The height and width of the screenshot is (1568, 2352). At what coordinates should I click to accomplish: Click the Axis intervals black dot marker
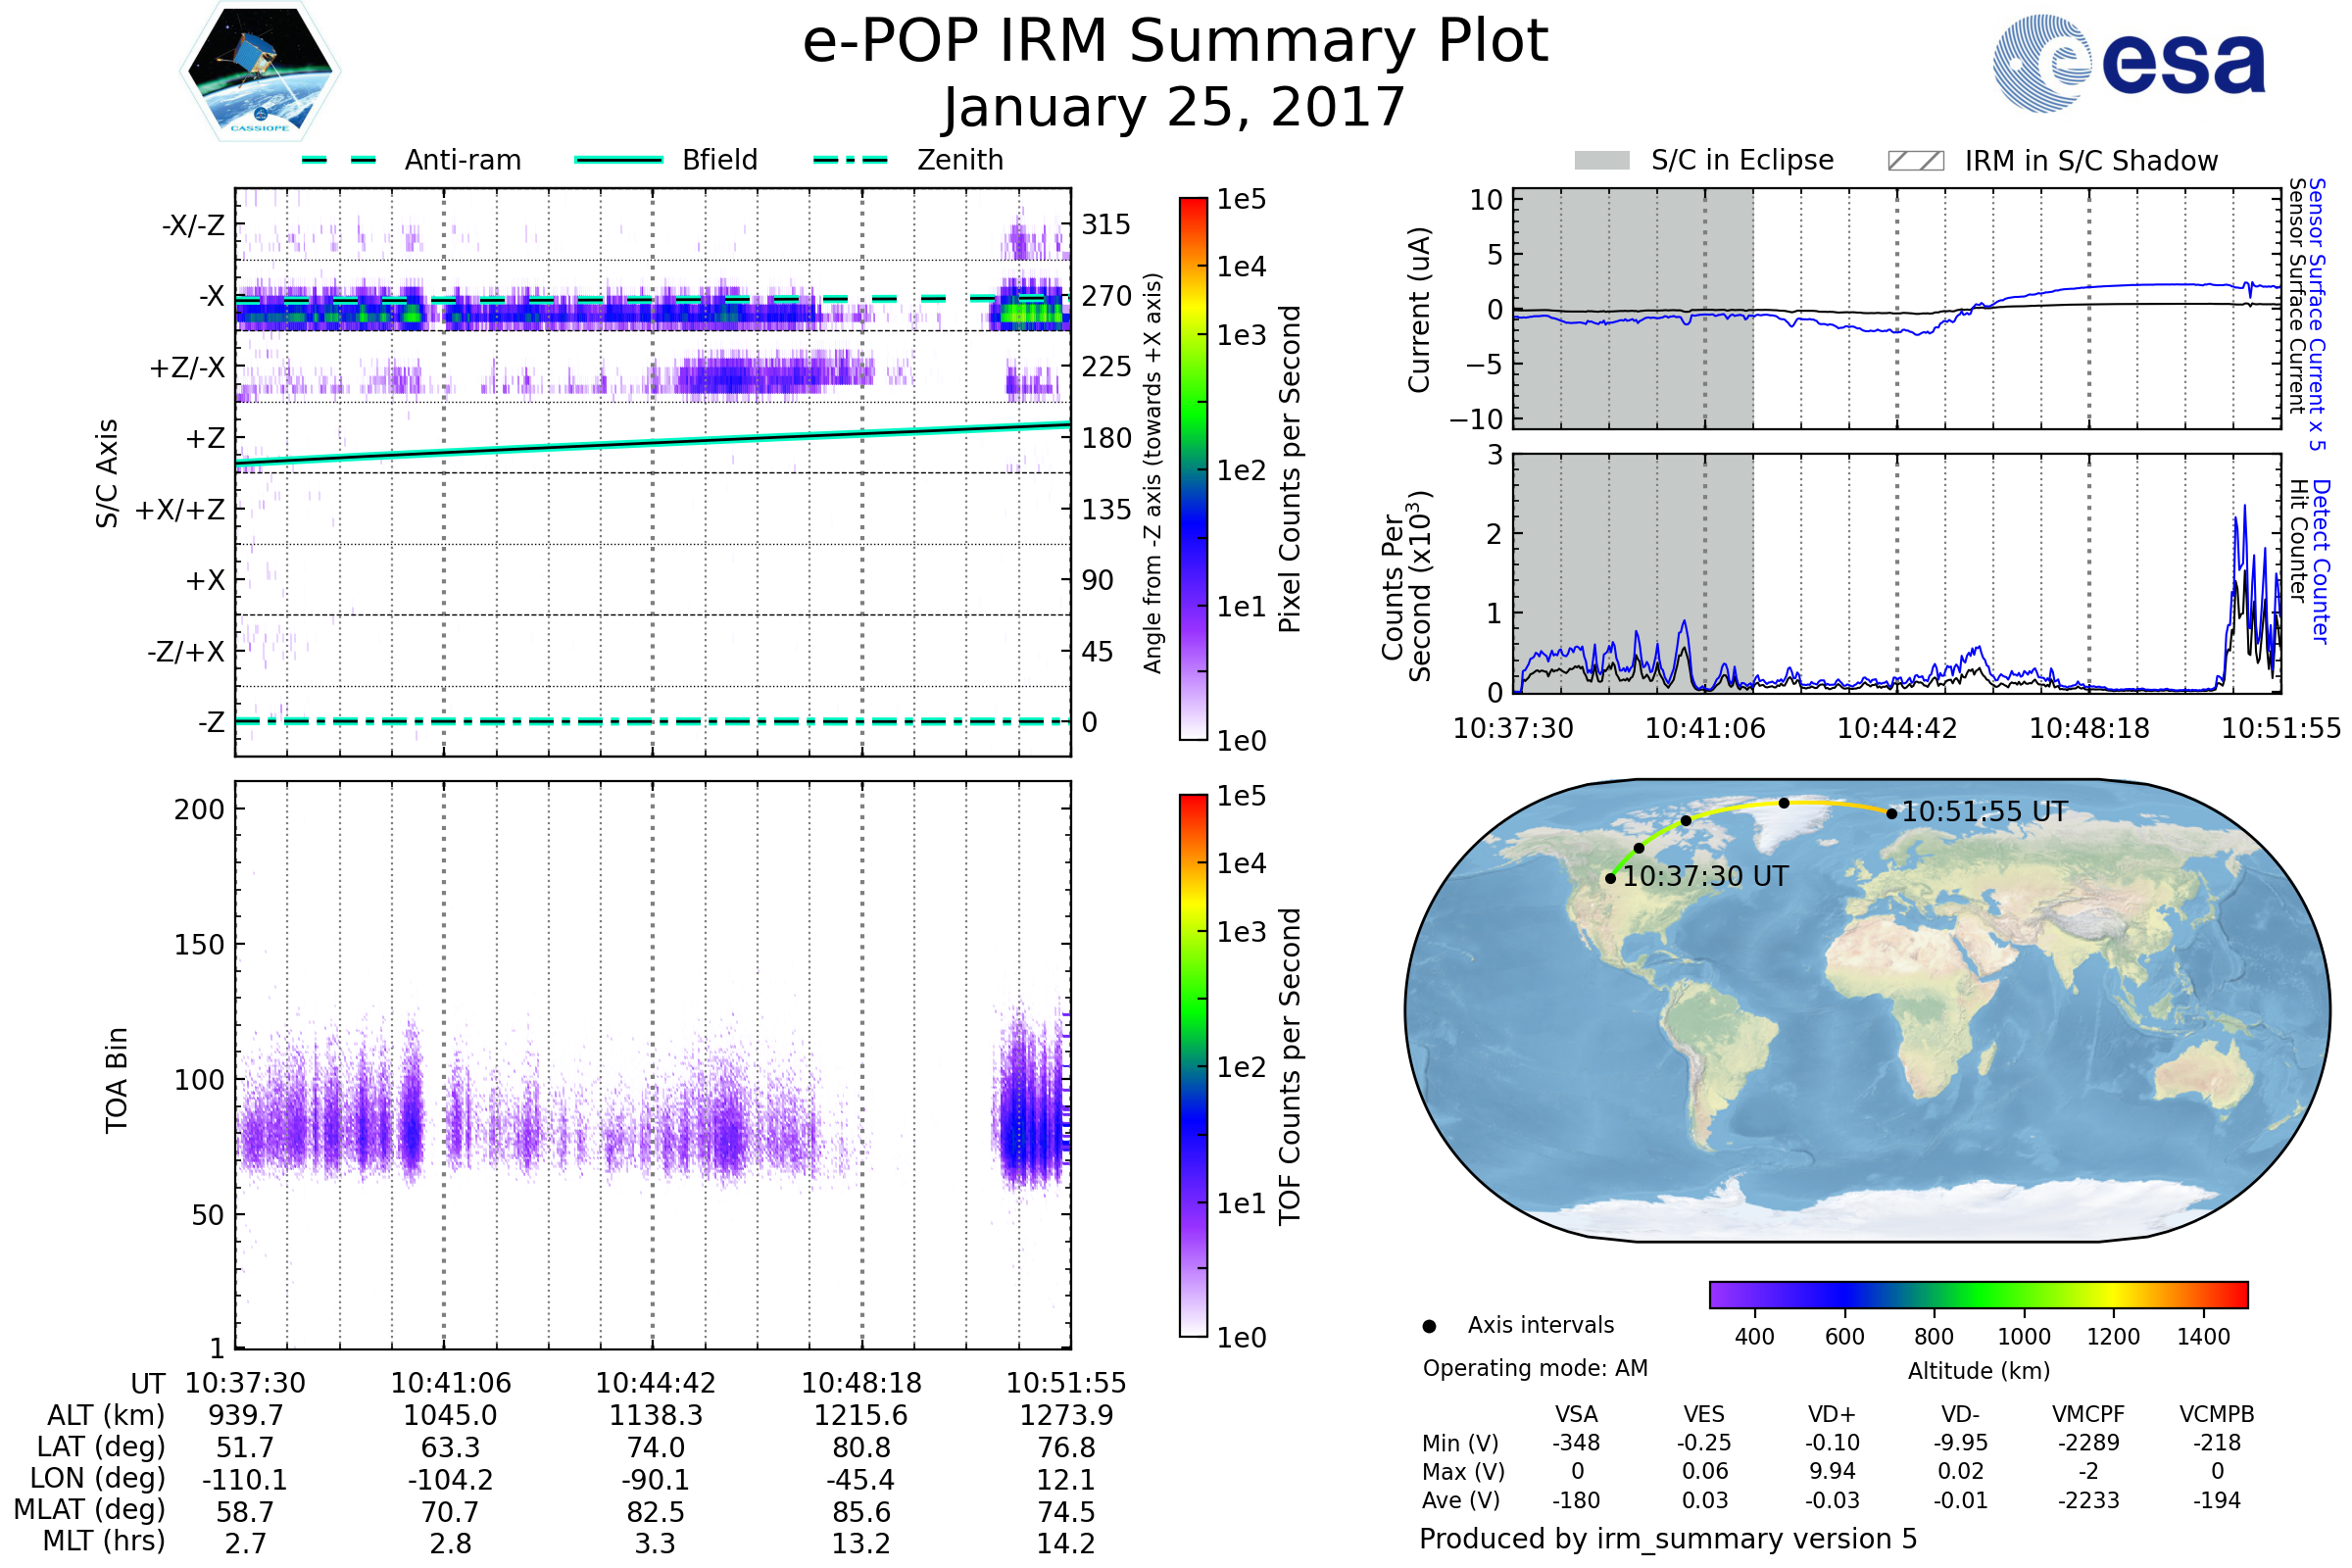coord(1429,1326)
